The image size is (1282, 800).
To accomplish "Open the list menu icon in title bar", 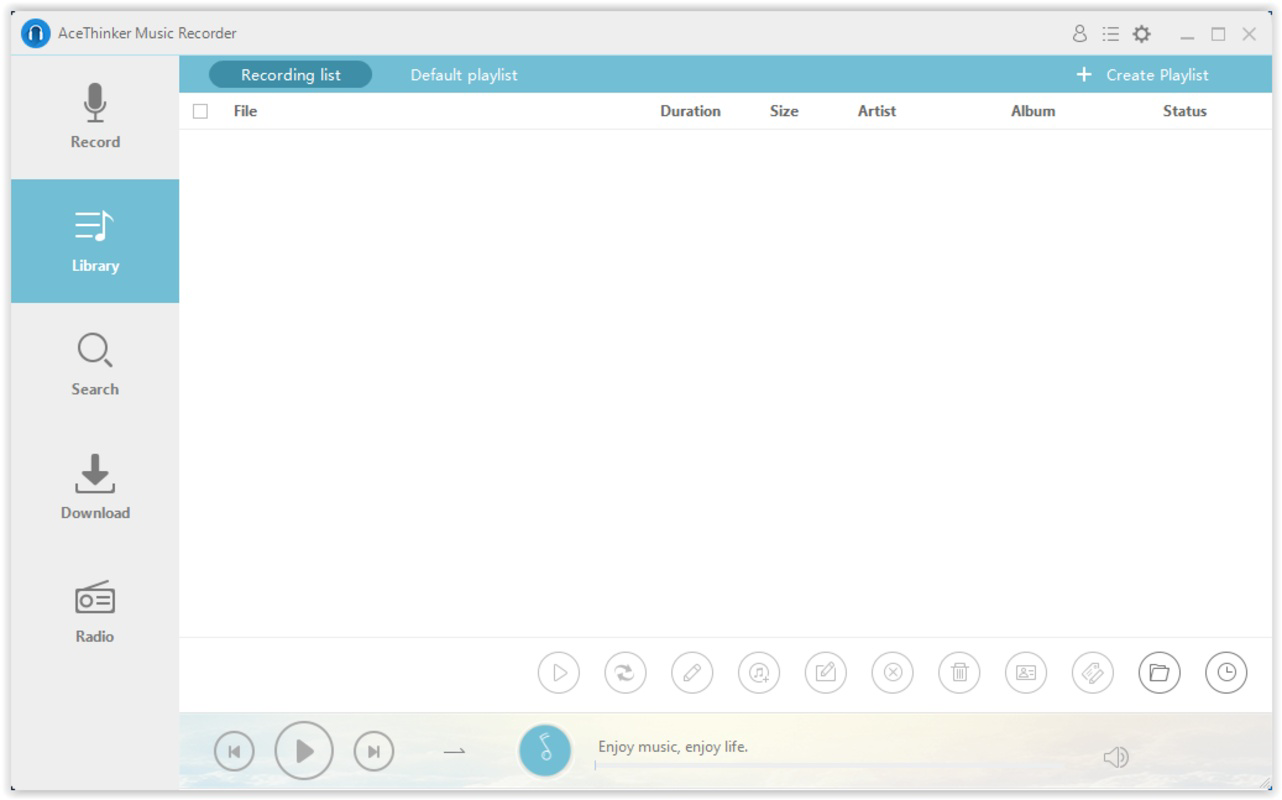I will pos(1110,34).
